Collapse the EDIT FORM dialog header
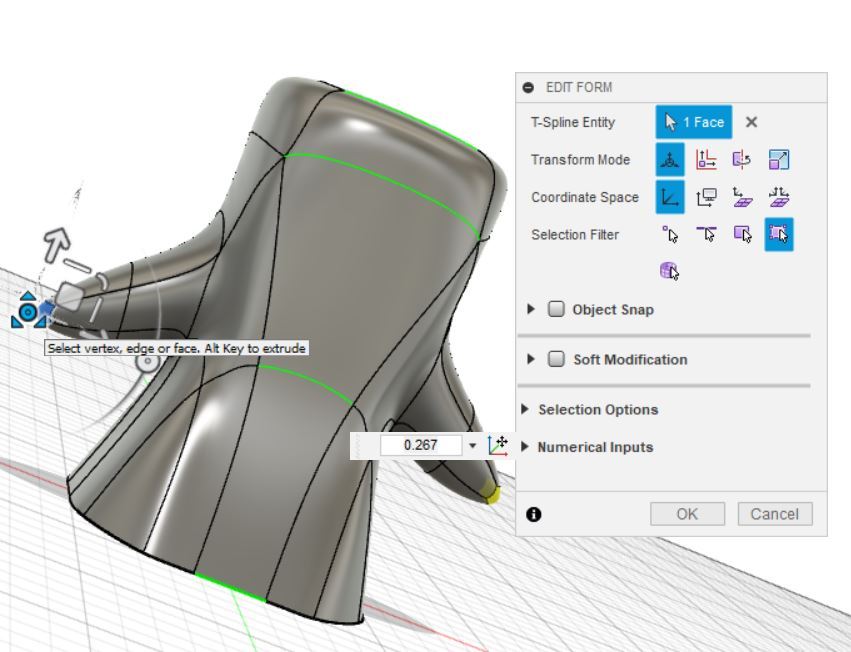 point(528,87)
